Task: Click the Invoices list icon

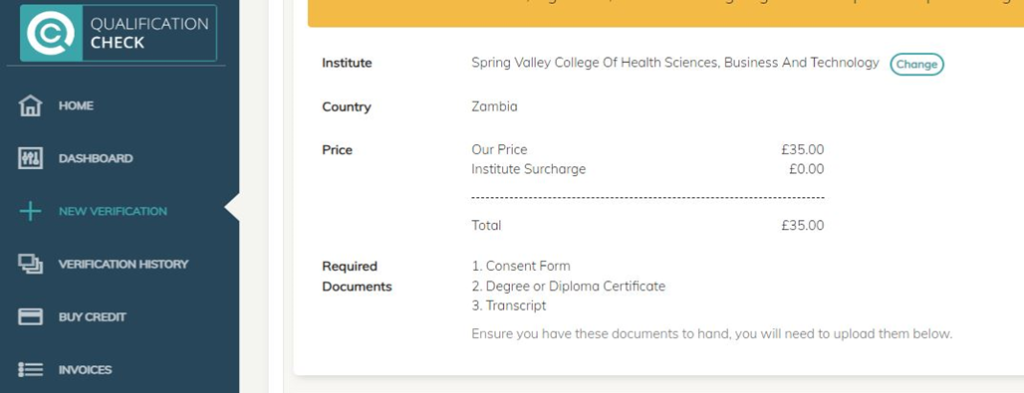Action: (x=30, y=370)
